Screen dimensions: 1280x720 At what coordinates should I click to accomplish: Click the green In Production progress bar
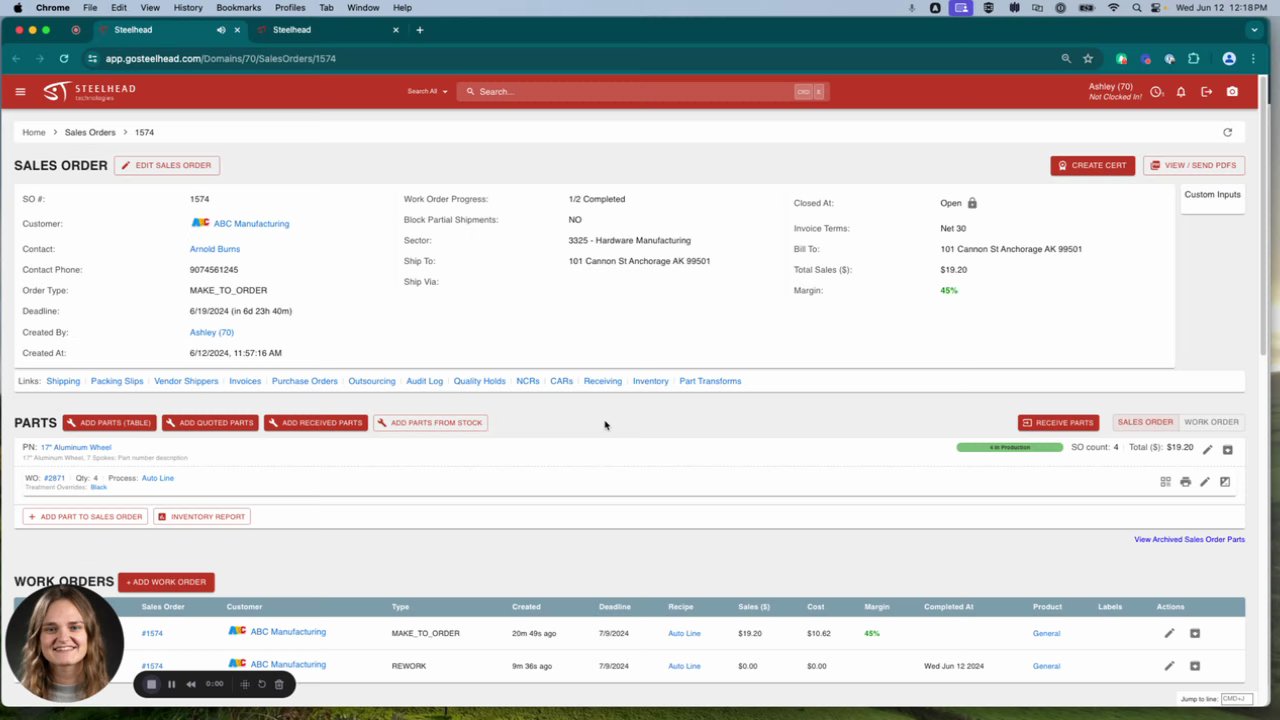1009,448
